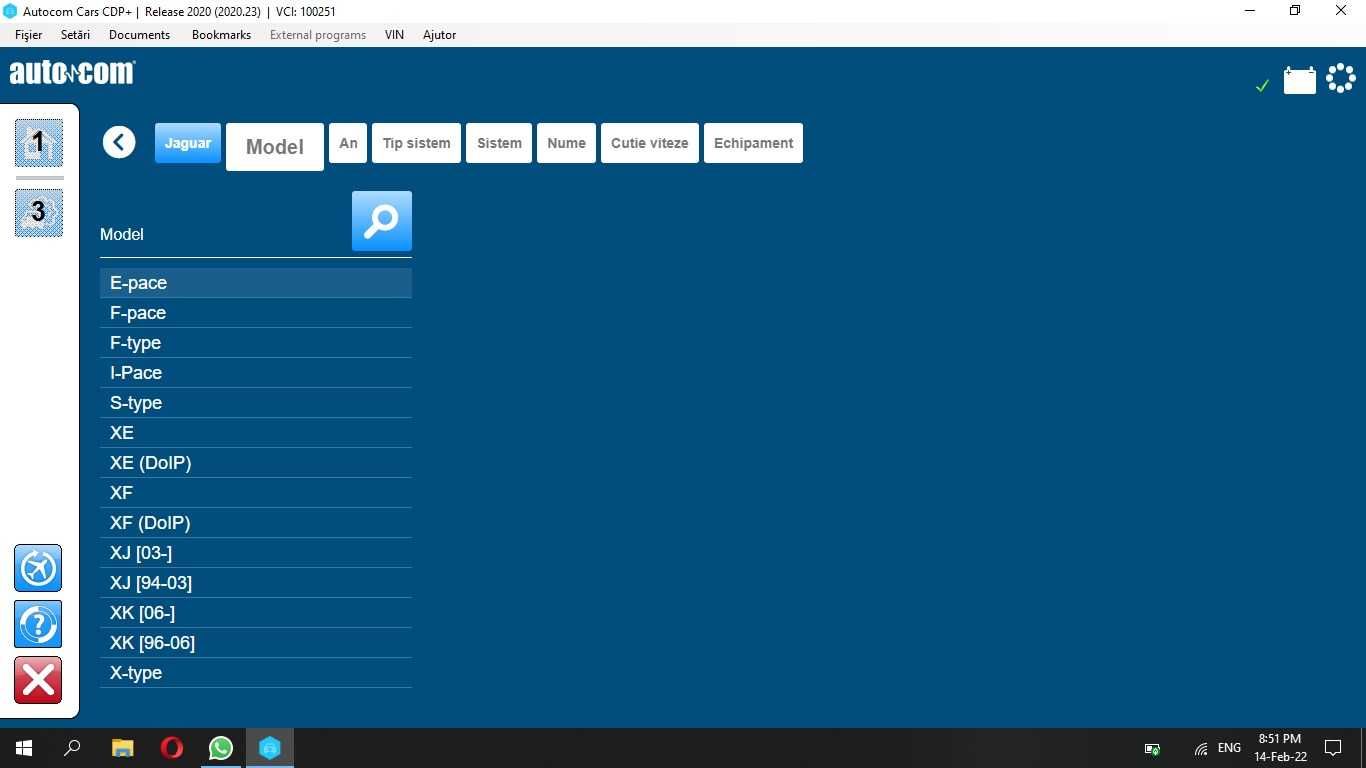Open the Ajutor menu

click(x=439, y=34)
